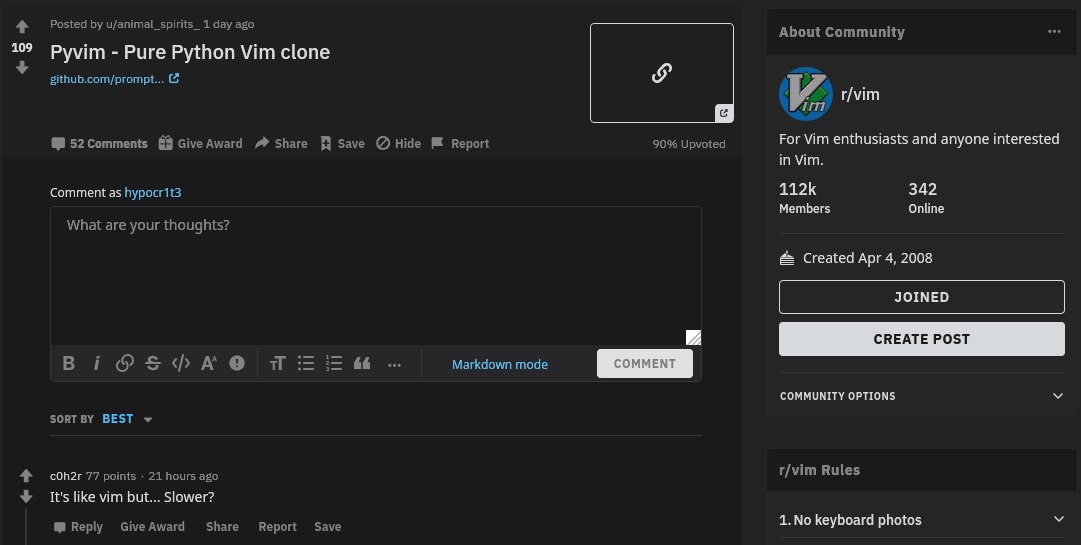Share the Pyvim post

tap(281, 143)
